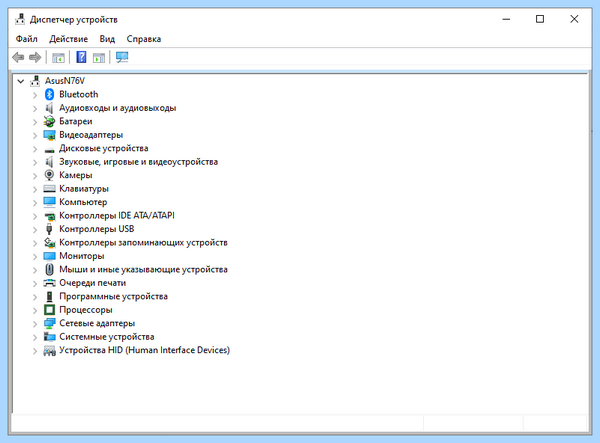
Task: Click the computer icon beside AsusN76V
Action: [35, 81]
